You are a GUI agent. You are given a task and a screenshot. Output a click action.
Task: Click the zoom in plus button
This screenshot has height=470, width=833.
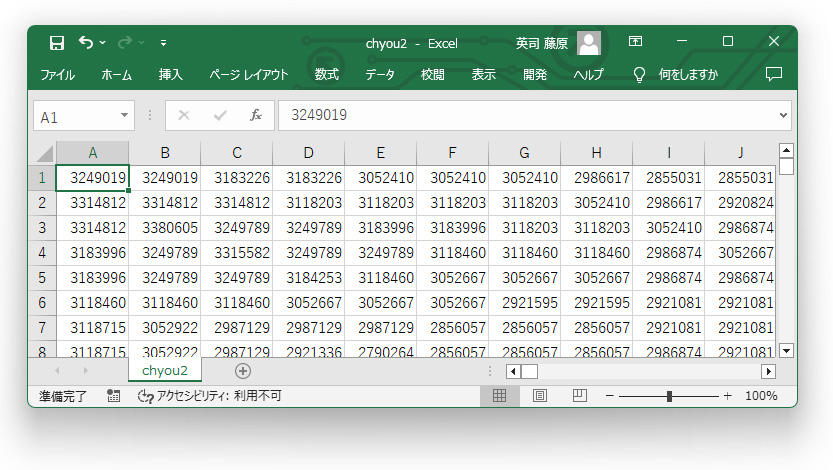tap(727, 396)
